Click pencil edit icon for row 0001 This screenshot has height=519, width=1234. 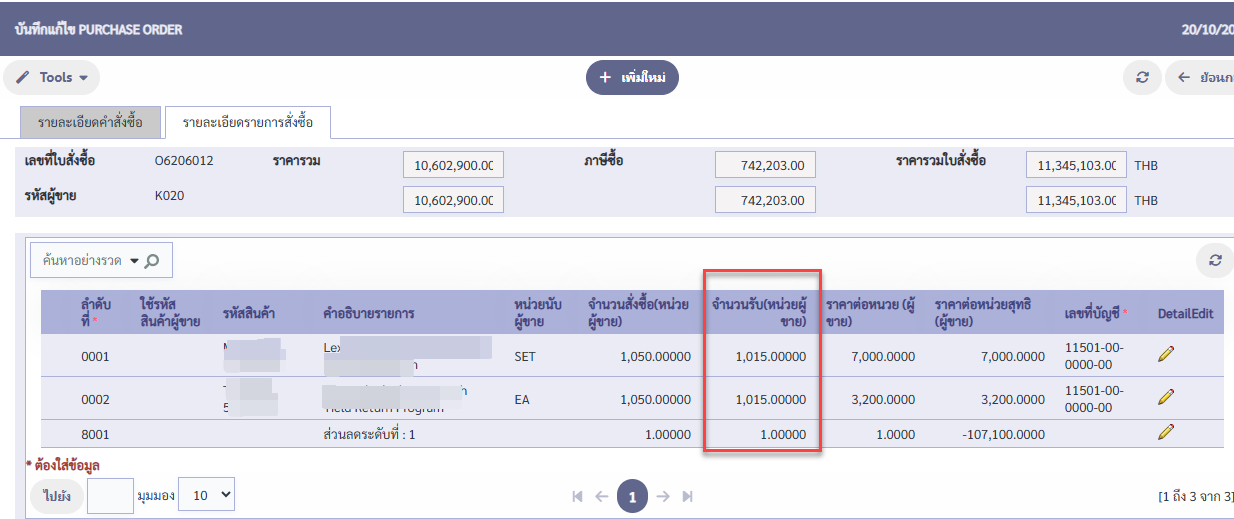[1165, 355]
